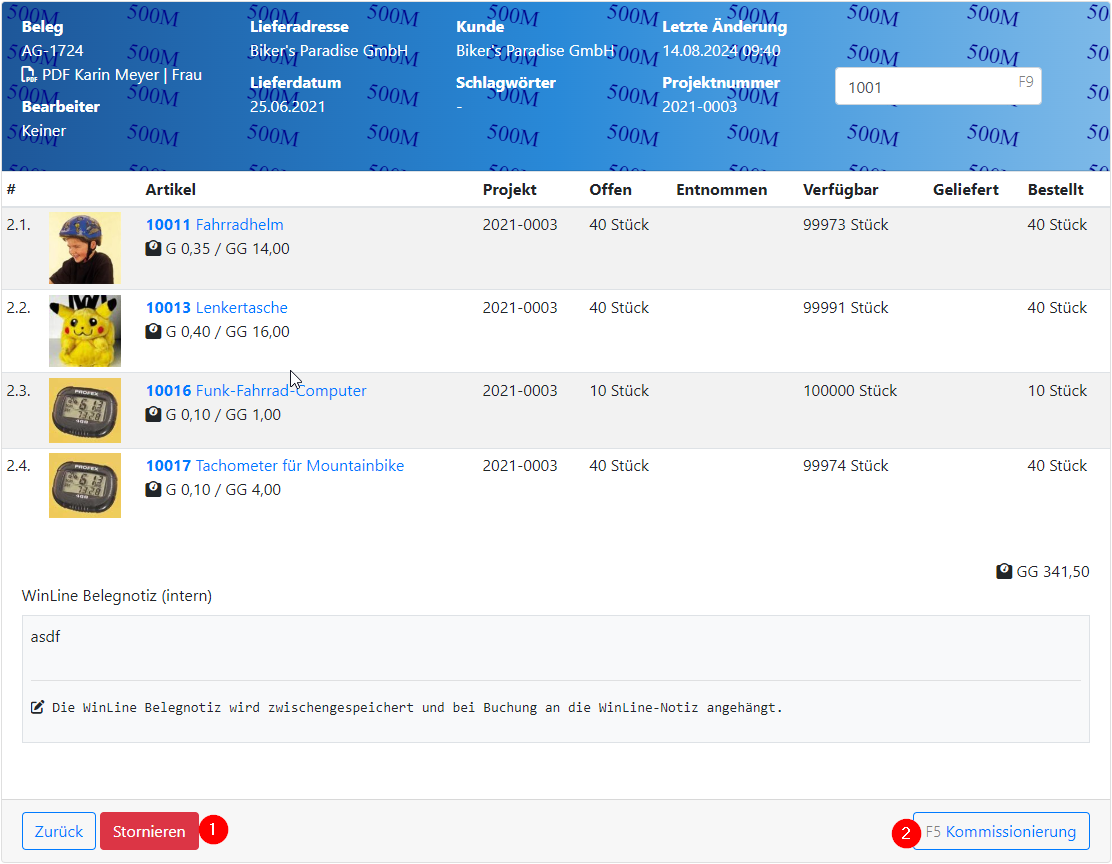The image size is (1112, 864).
Task: Start picking with F5 Kommissionierung button
Action: (1001, 831)
